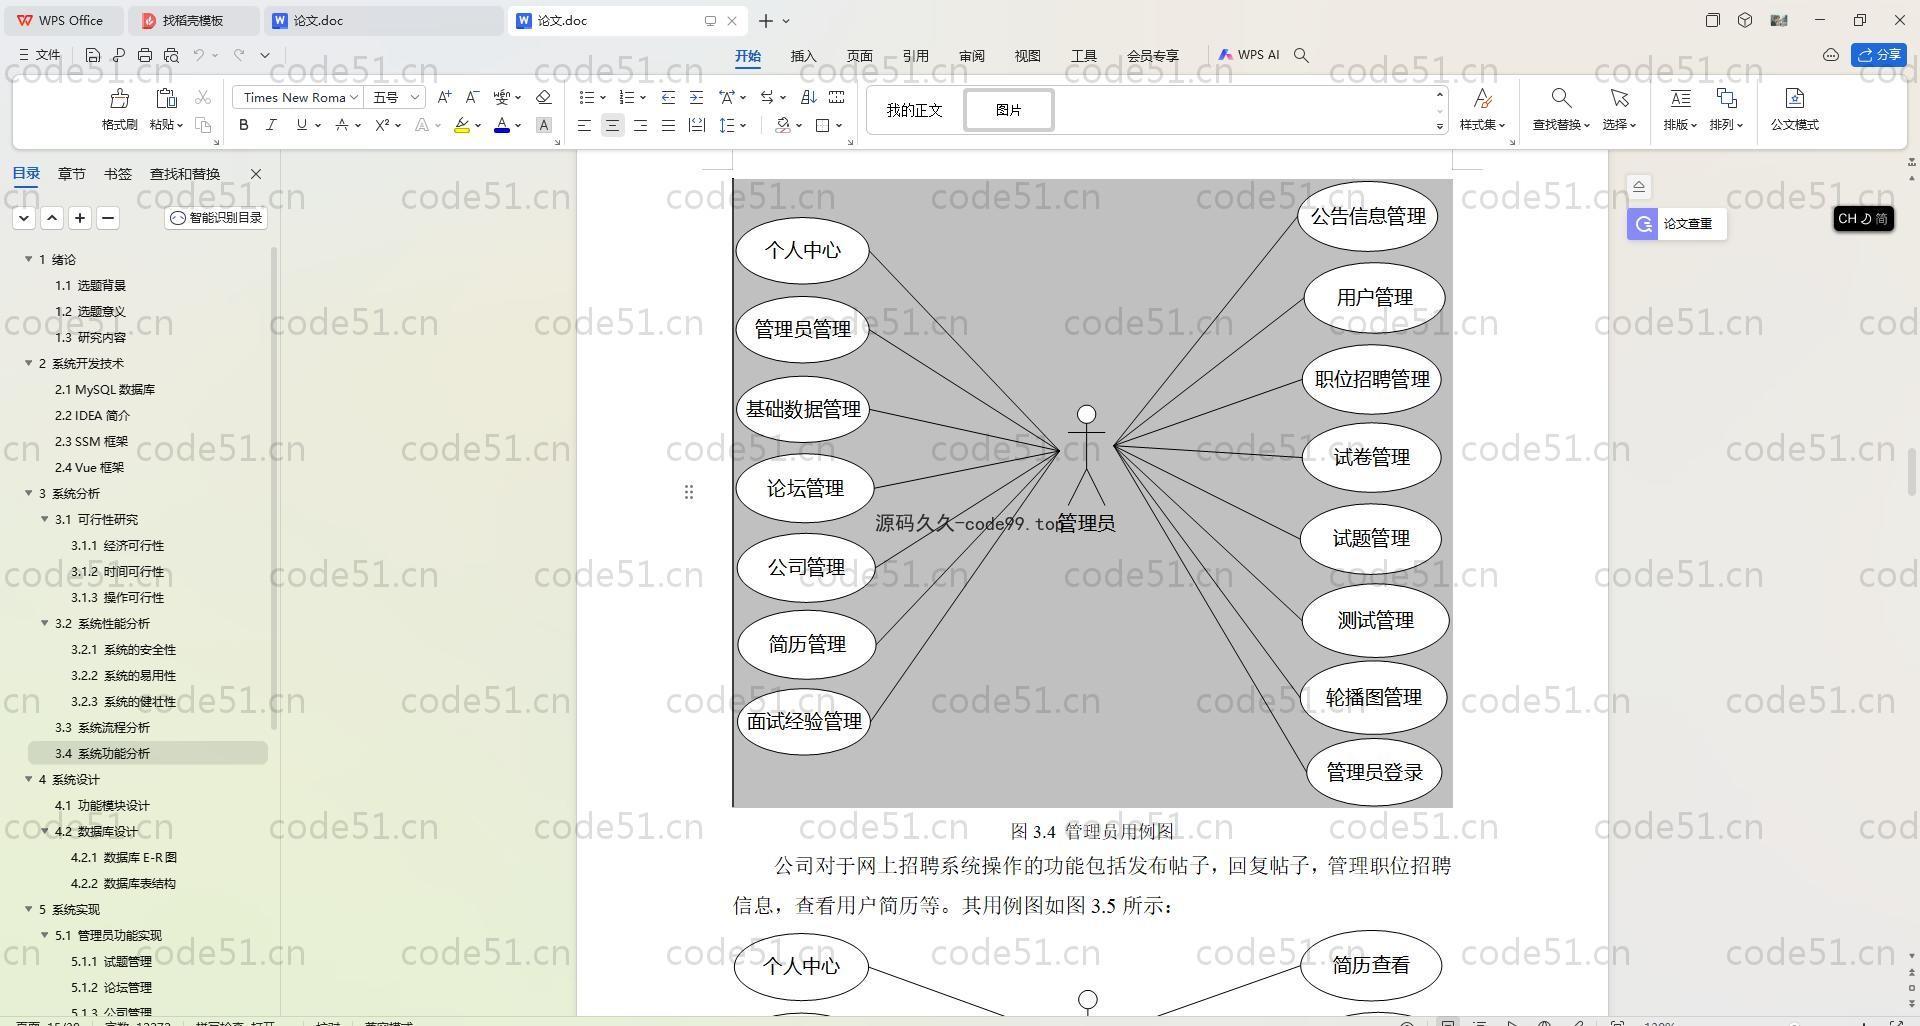Click the Share (分享) button
Image resolution: width=1920 pixels, height=1026 pixels.
pos(1878,55)
